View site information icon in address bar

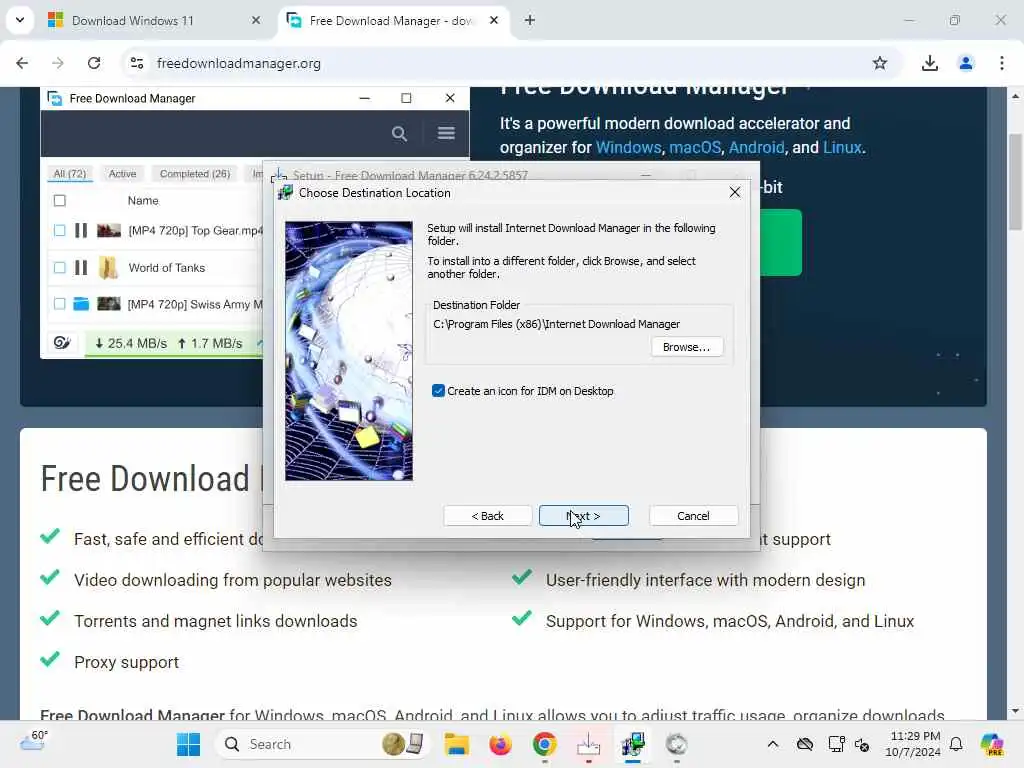137,63
